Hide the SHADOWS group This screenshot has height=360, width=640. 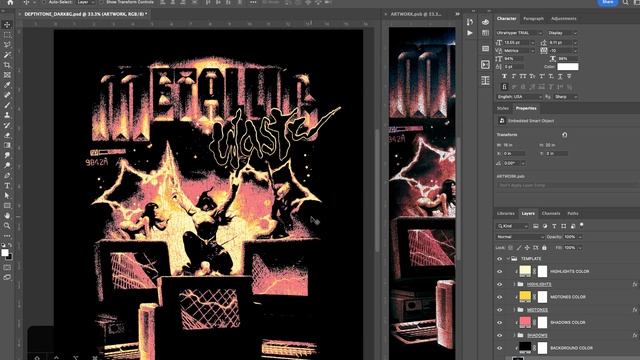click(x=500, y=336)
